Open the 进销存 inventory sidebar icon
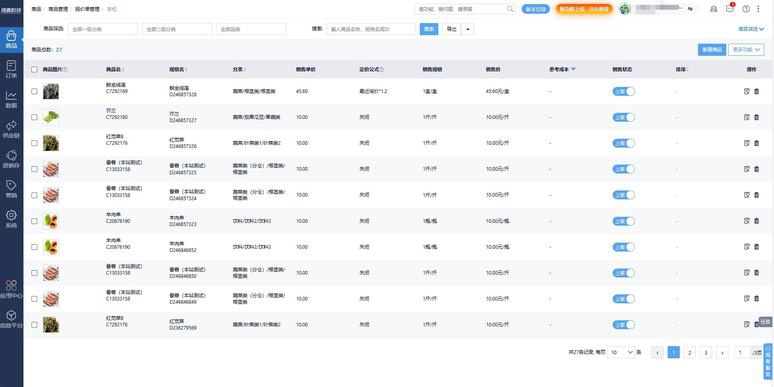Image resolution: width=774 pixels, height=387 pixels. 11,159
